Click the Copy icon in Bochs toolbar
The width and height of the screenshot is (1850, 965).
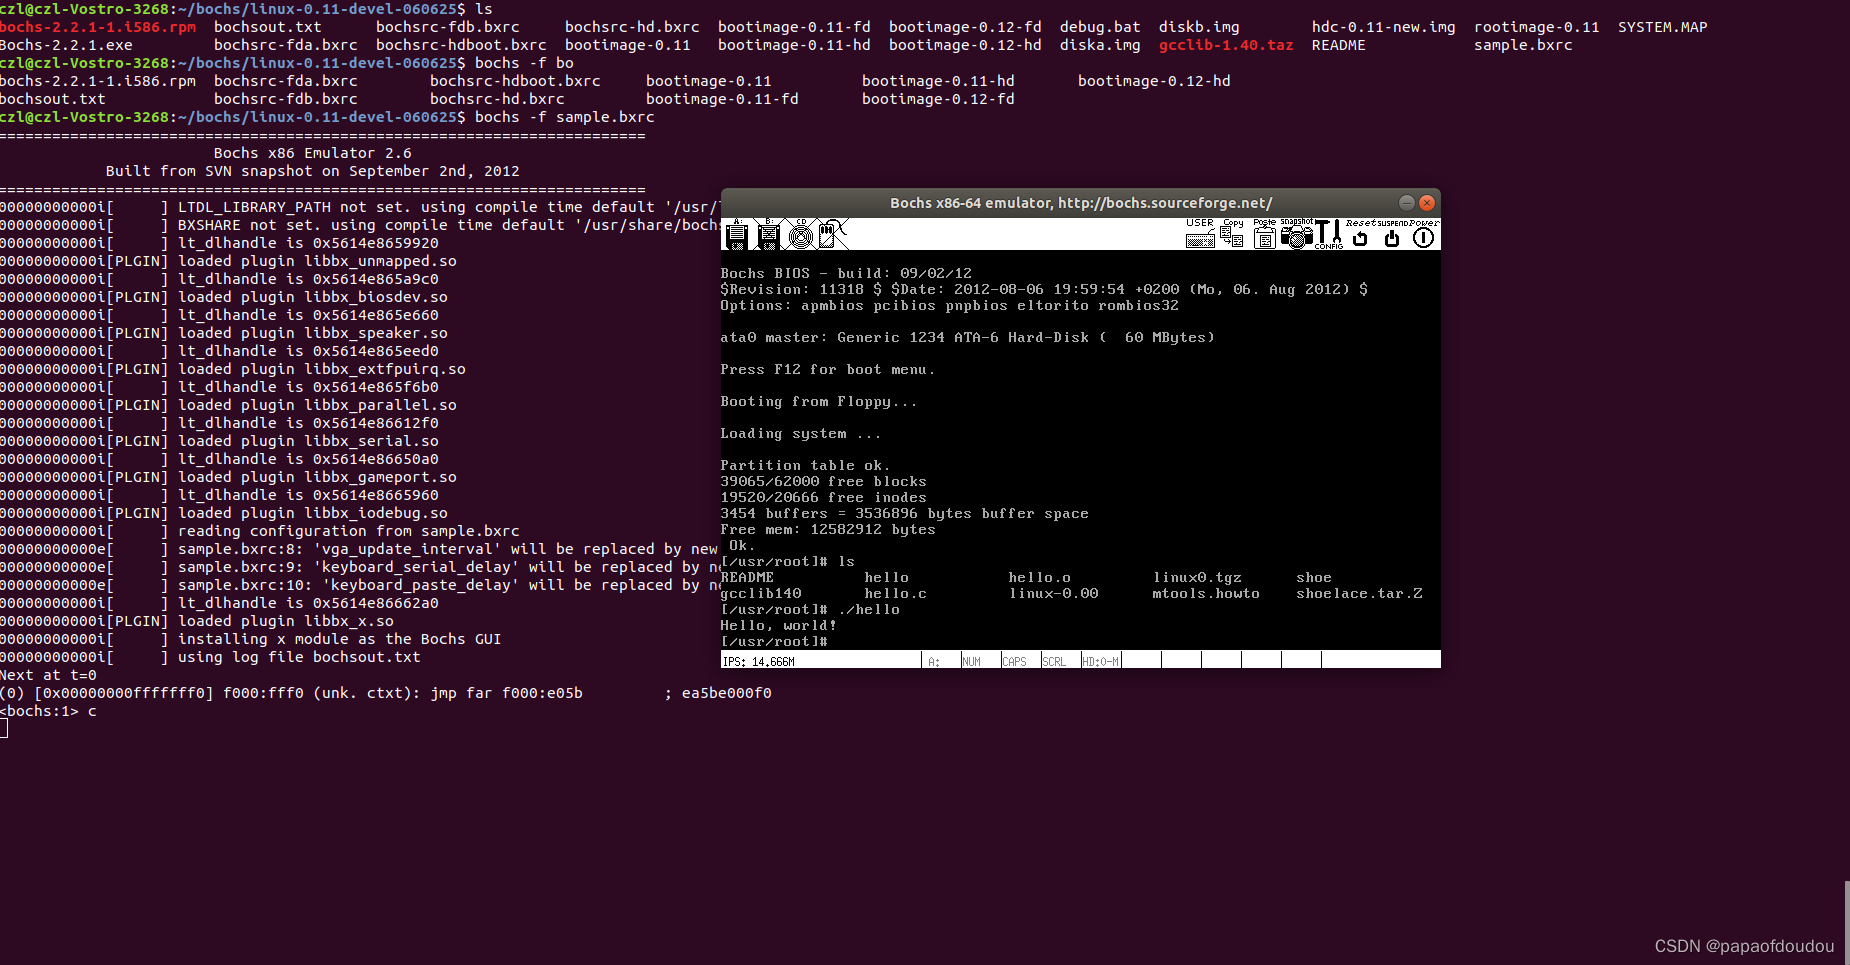(1232, 235)
